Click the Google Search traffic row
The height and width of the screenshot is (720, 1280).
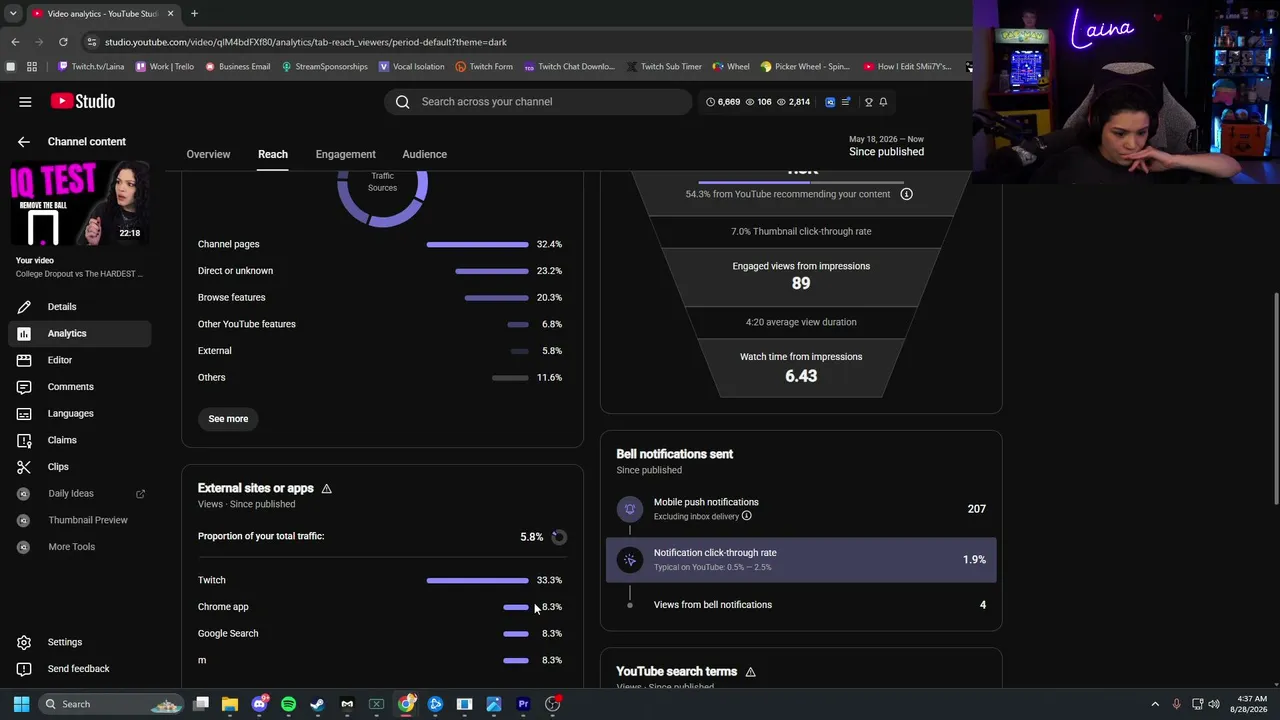[x=380, y=634]
